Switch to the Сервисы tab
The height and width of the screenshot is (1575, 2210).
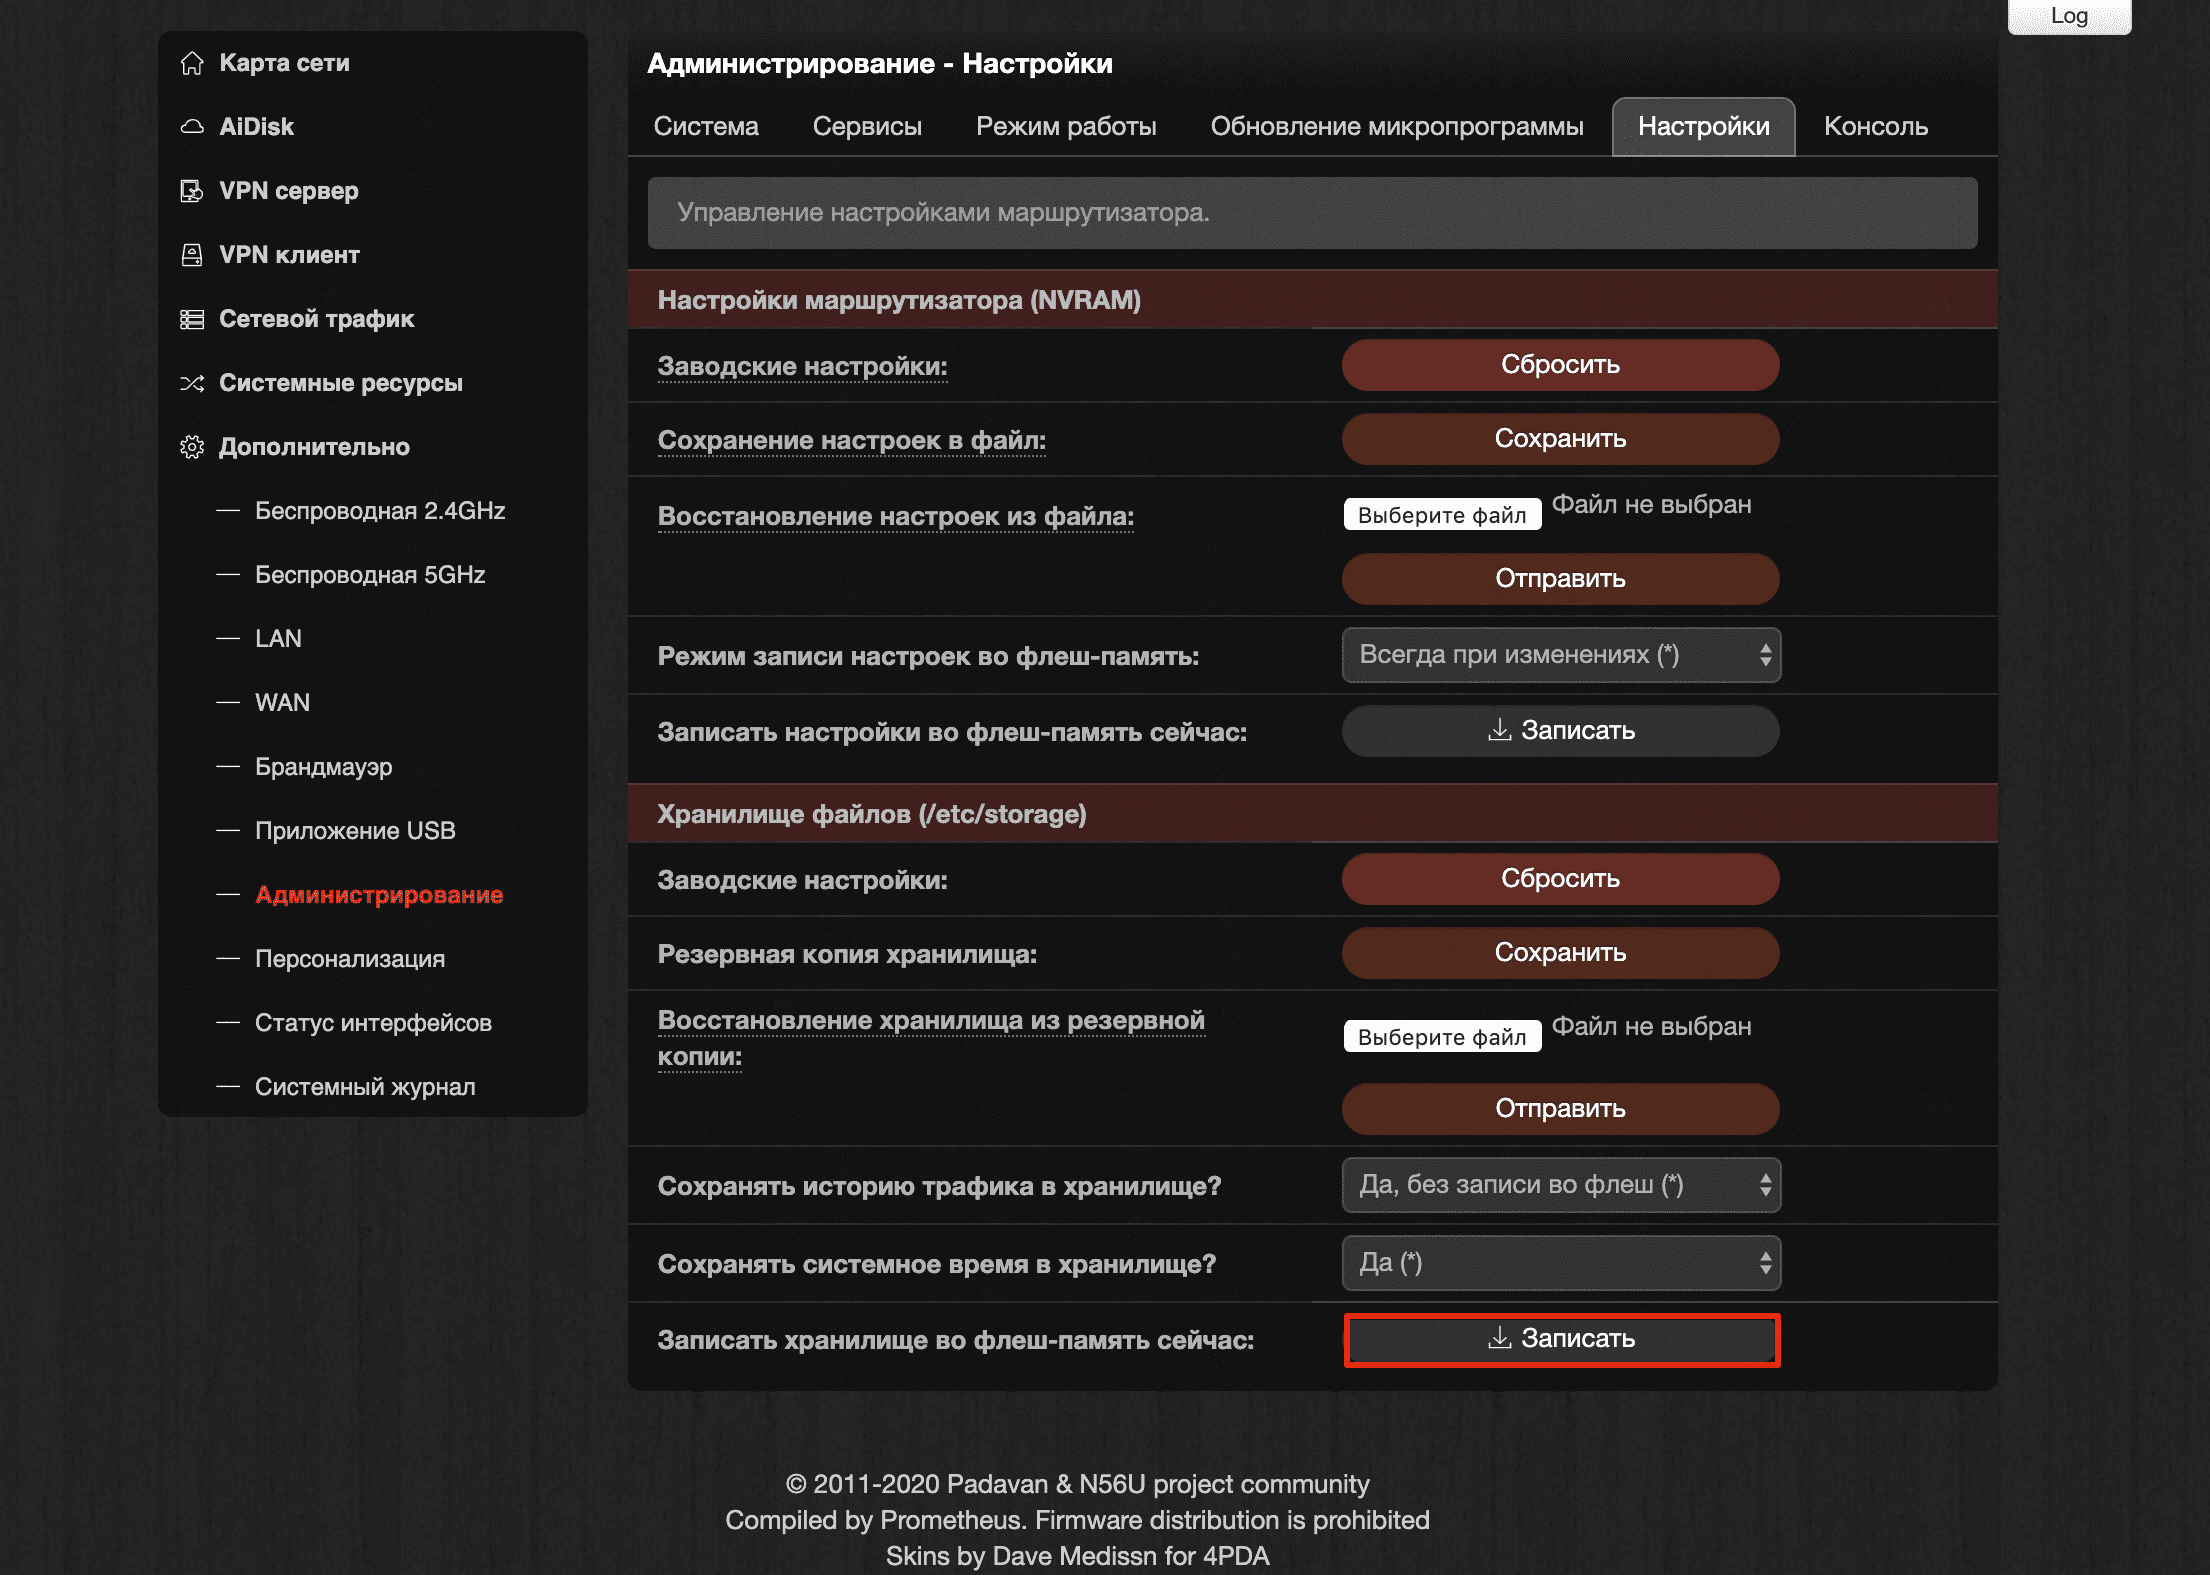(867, 127)
